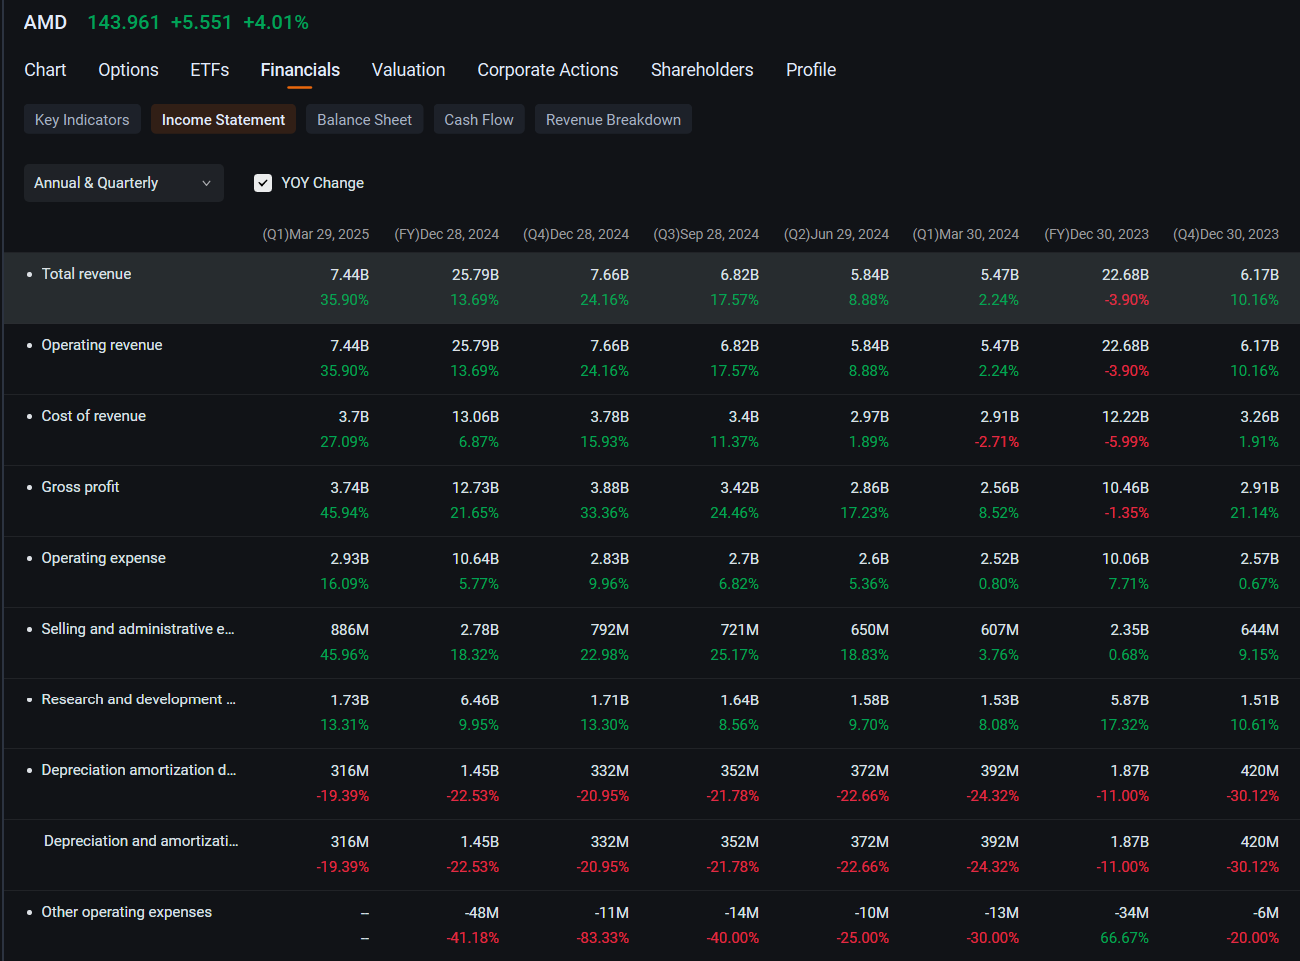The width and height of the screenshot is (1300, 961).
Task: Select Gross profit 2.86B cell
Action: [870, 488]
